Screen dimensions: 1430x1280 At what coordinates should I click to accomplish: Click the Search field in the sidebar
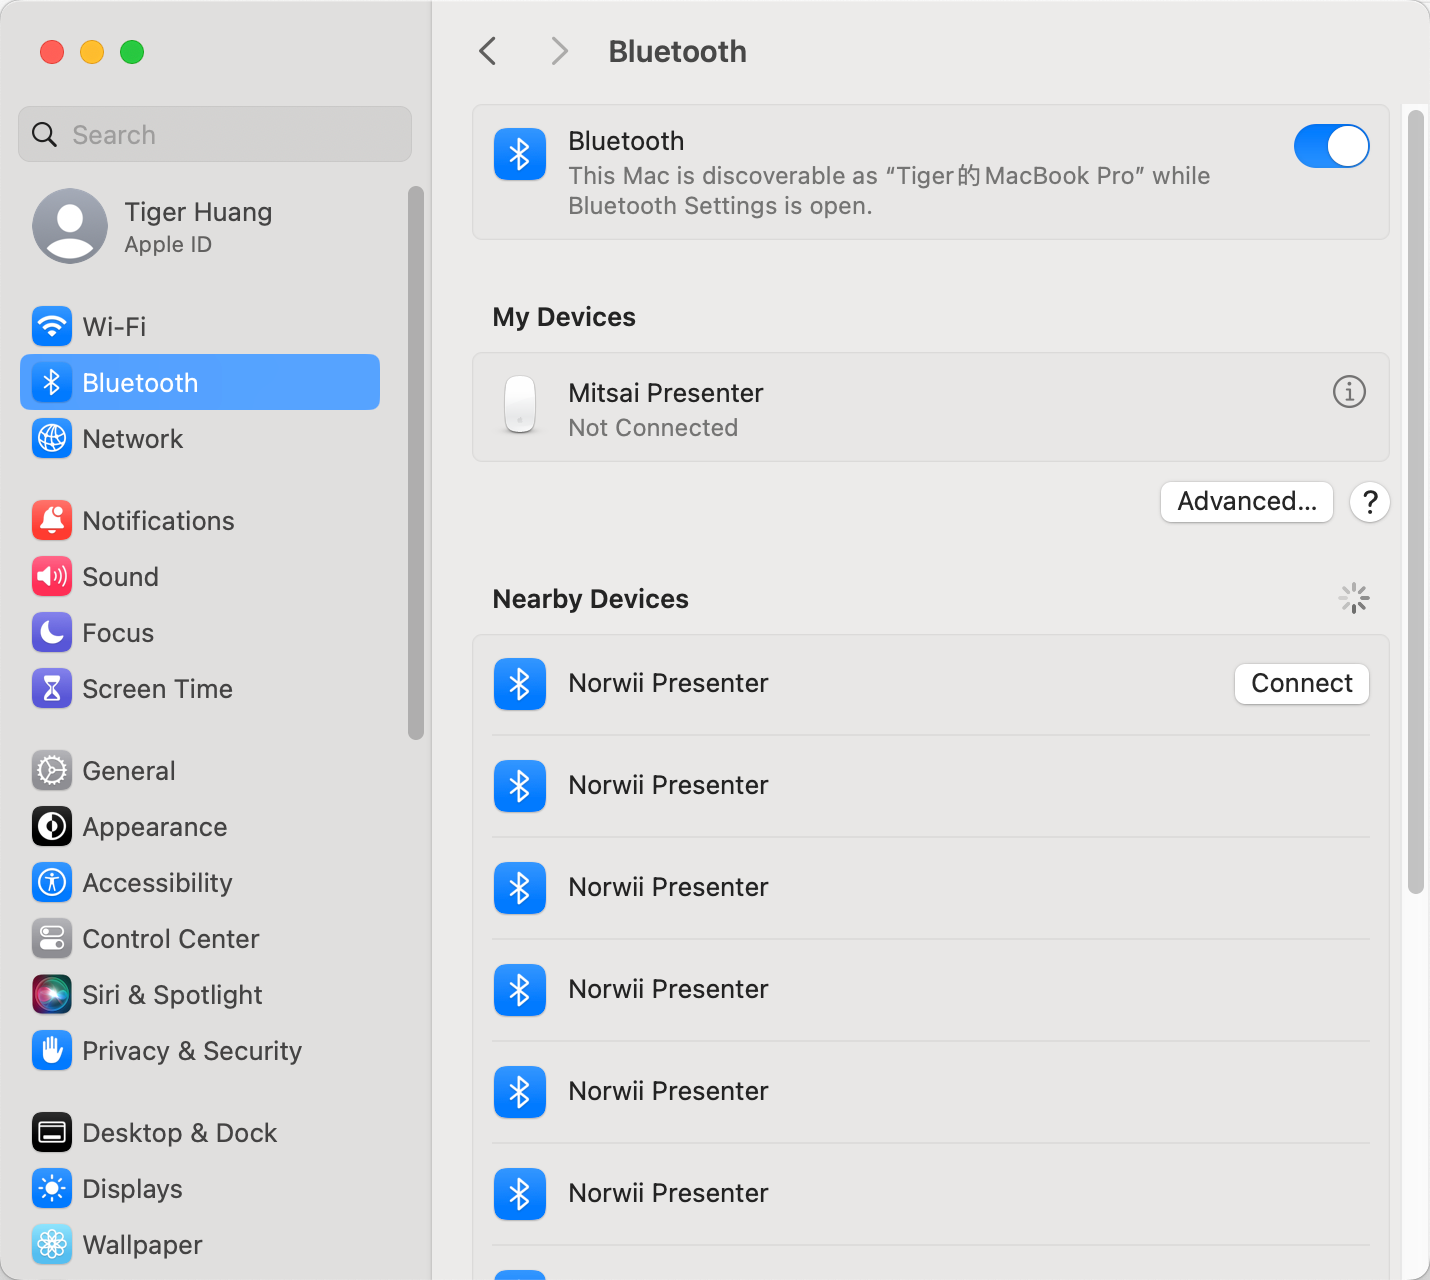(x=215, y=134)
